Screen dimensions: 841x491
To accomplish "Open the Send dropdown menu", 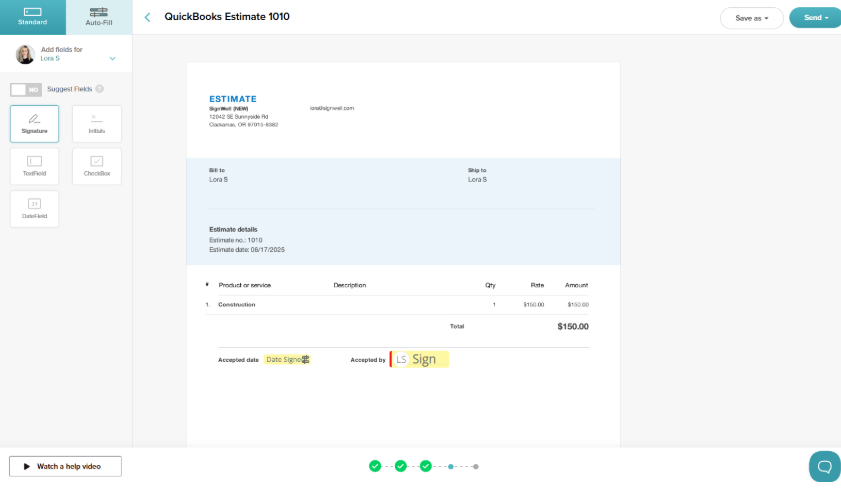I will [815, 18].
